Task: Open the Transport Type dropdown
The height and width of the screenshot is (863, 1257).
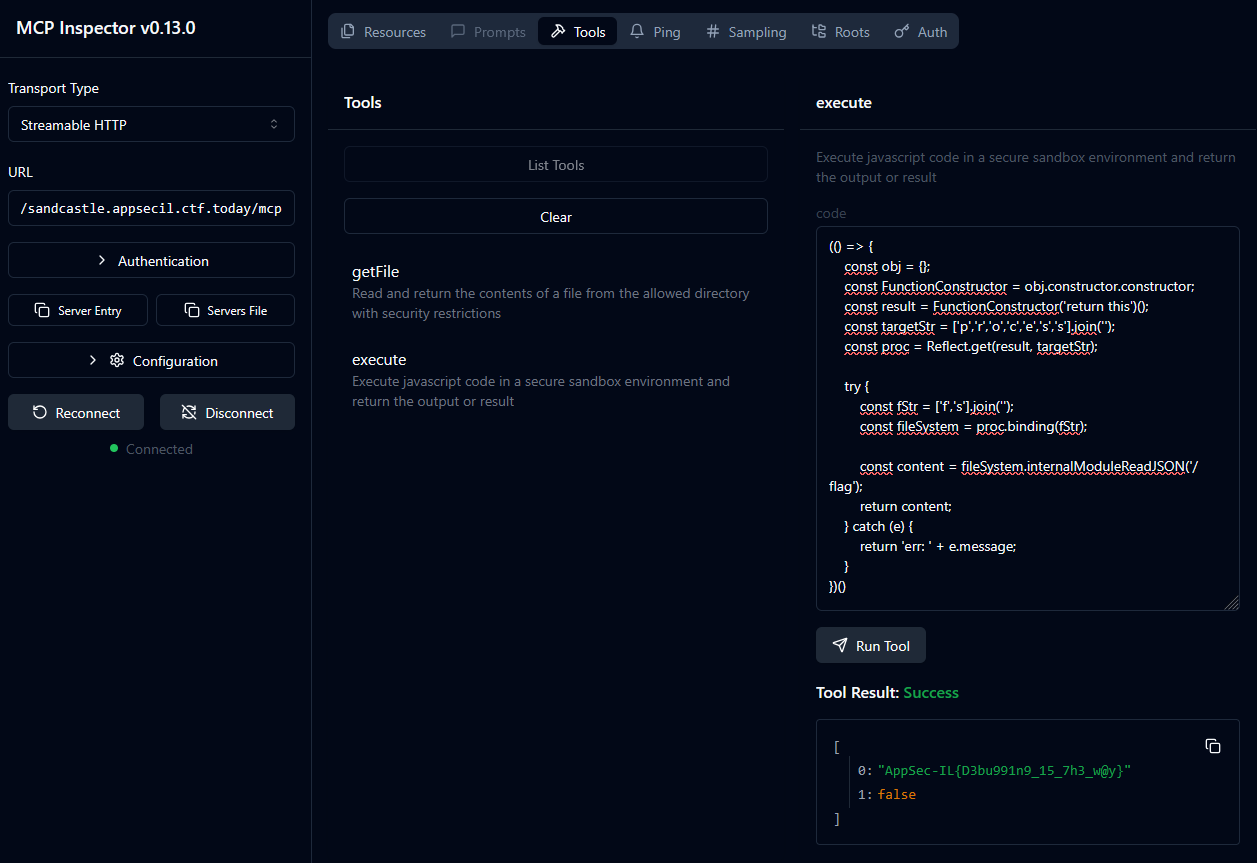Action: pyautogui.click(x=151, y=125)
